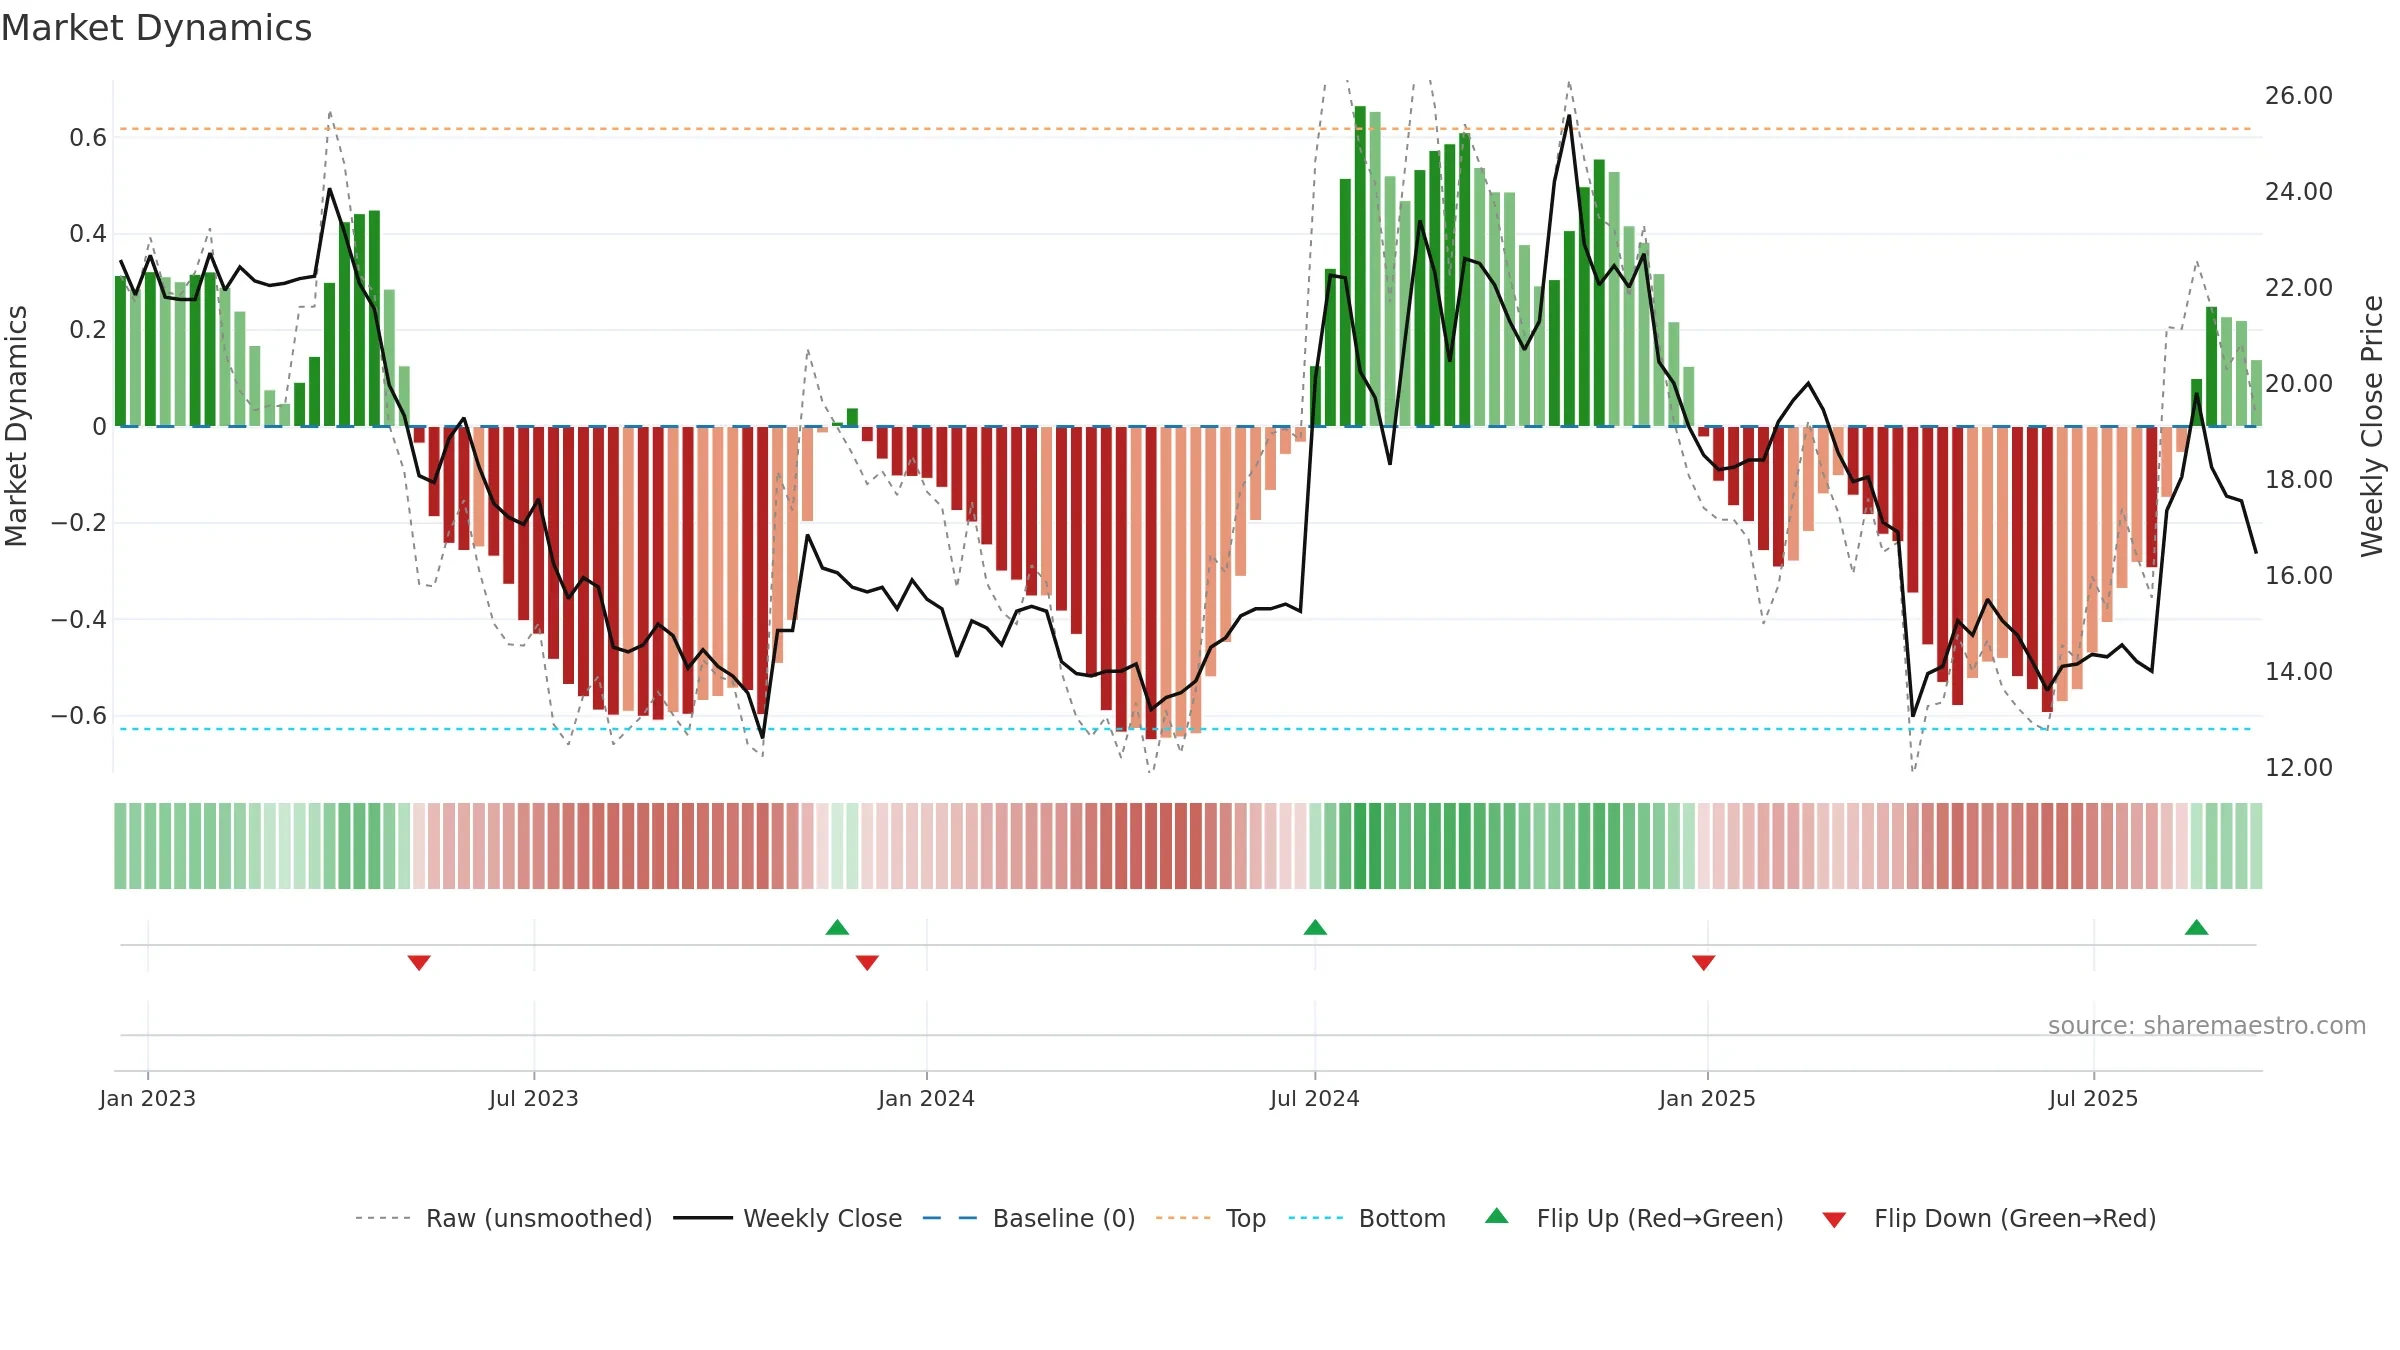Viewport: 2400px width, 1350px height.
Task: Click the 14.00 price axis label
Action: point(2299,672)
